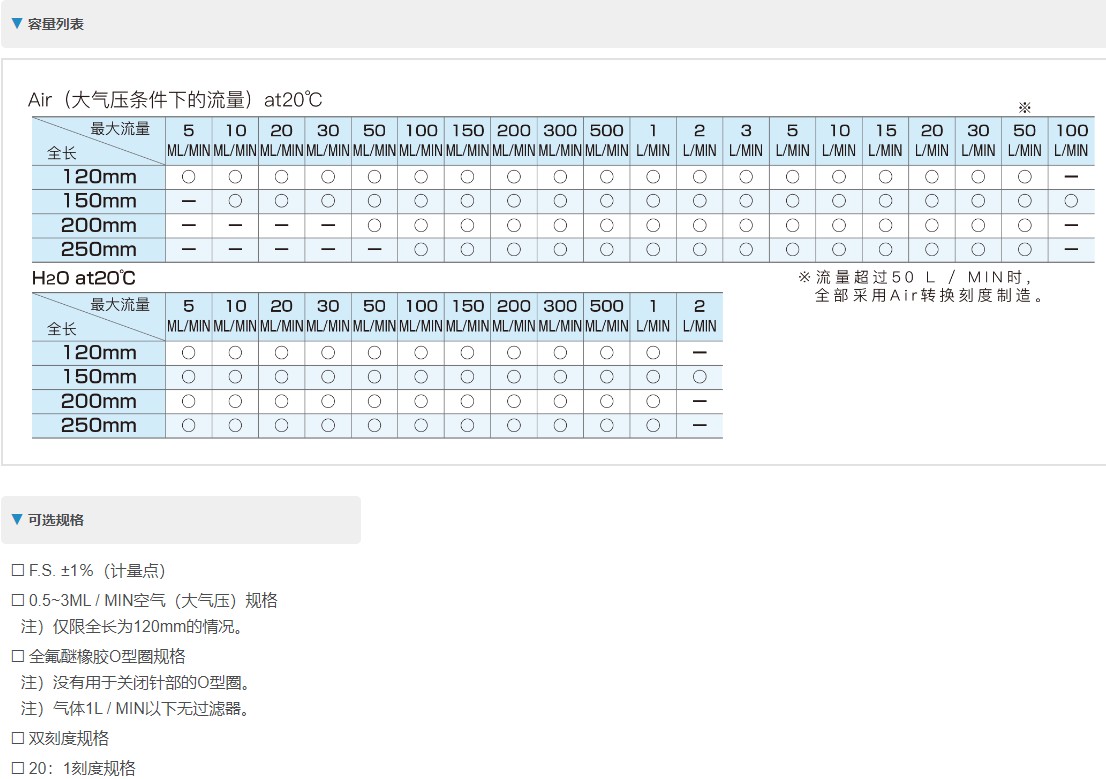Click the H2O at20℃ table title
1106x779 pixels.
tap(83, 278)
